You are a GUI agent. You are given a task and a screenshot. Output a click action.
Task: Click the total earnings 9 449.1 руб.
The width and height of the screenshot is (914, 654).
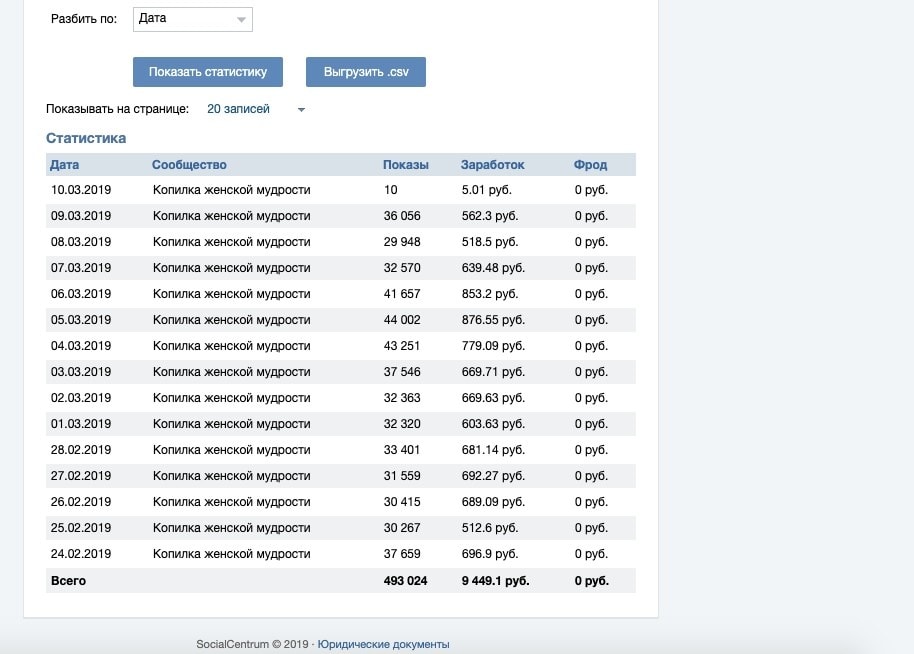click(495, 581)
